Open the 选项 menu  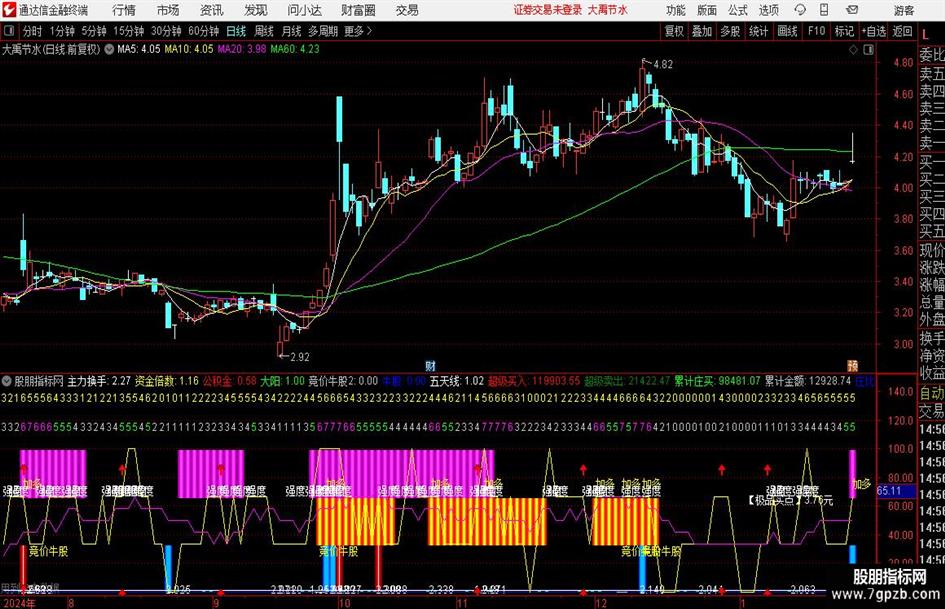768,10
